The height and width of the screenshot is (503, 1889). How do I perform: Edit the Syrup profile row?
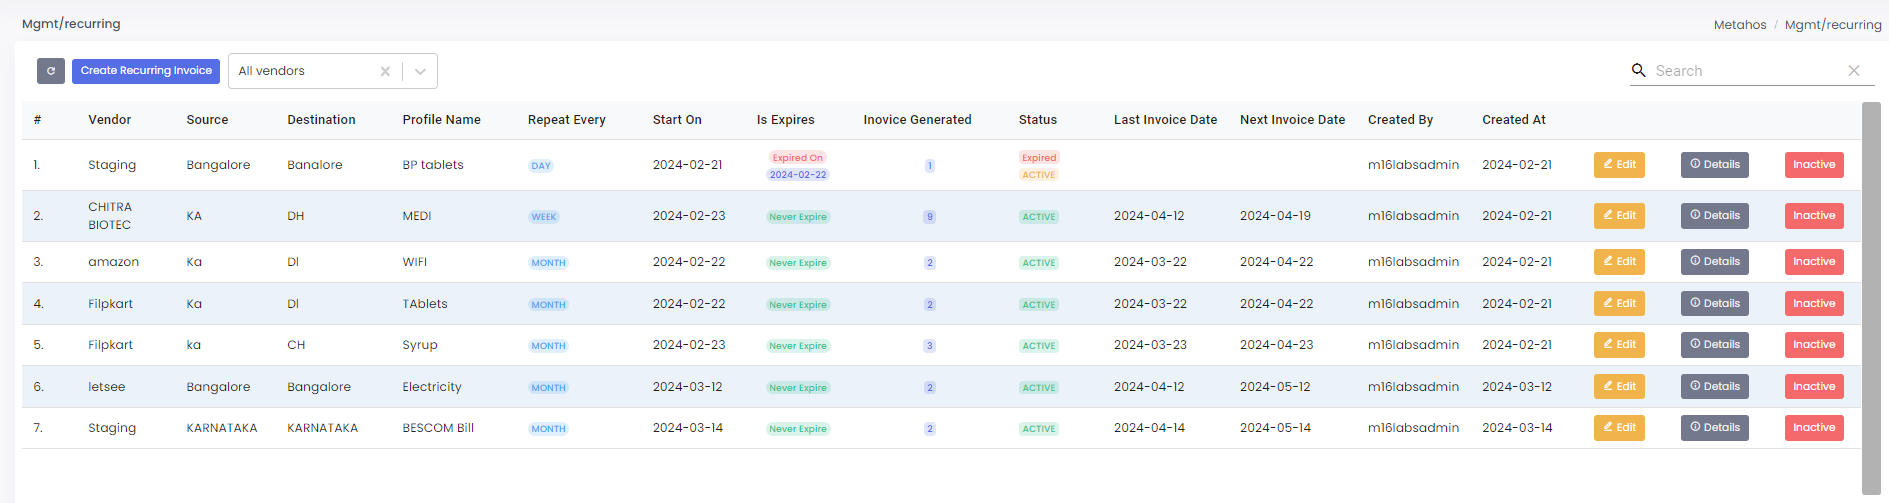(1619, 345)
